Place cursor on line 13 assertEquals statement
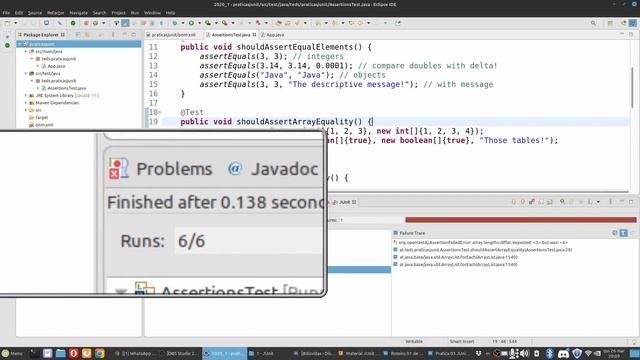Screen dimensions: 640x360 [x=276, y=66]
